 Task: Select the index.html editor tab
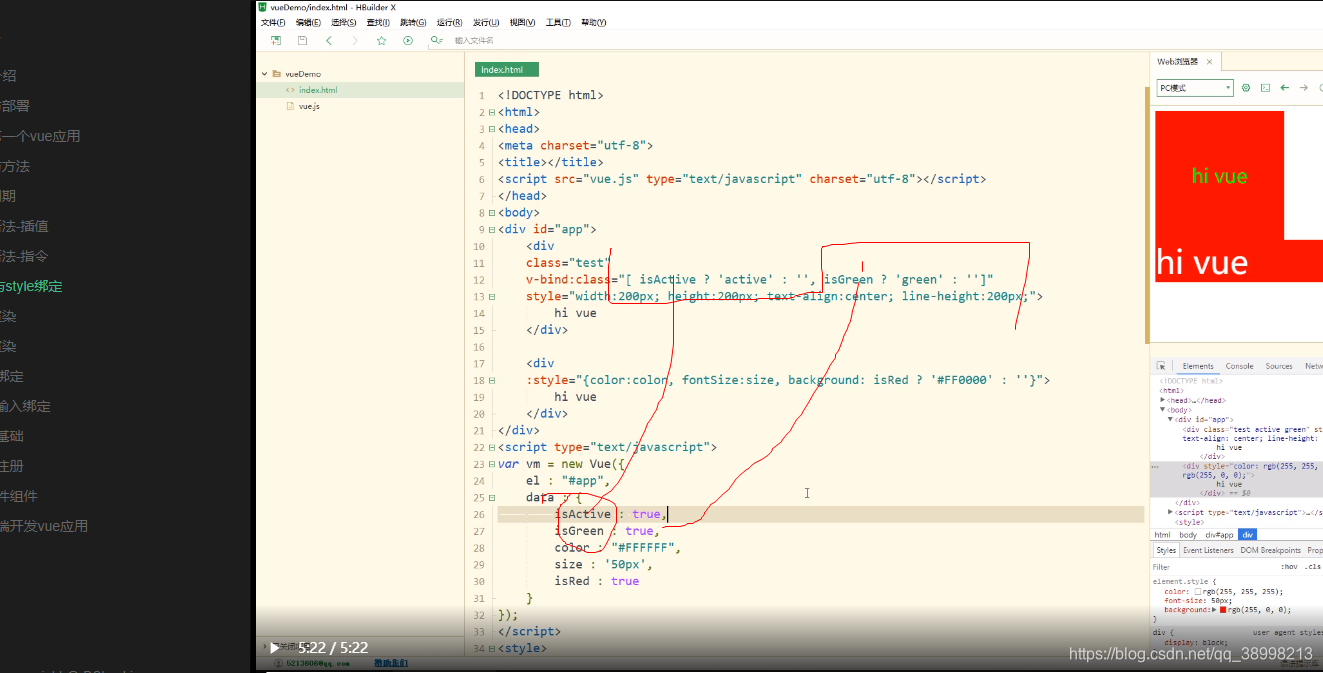[x=507, y=70]
